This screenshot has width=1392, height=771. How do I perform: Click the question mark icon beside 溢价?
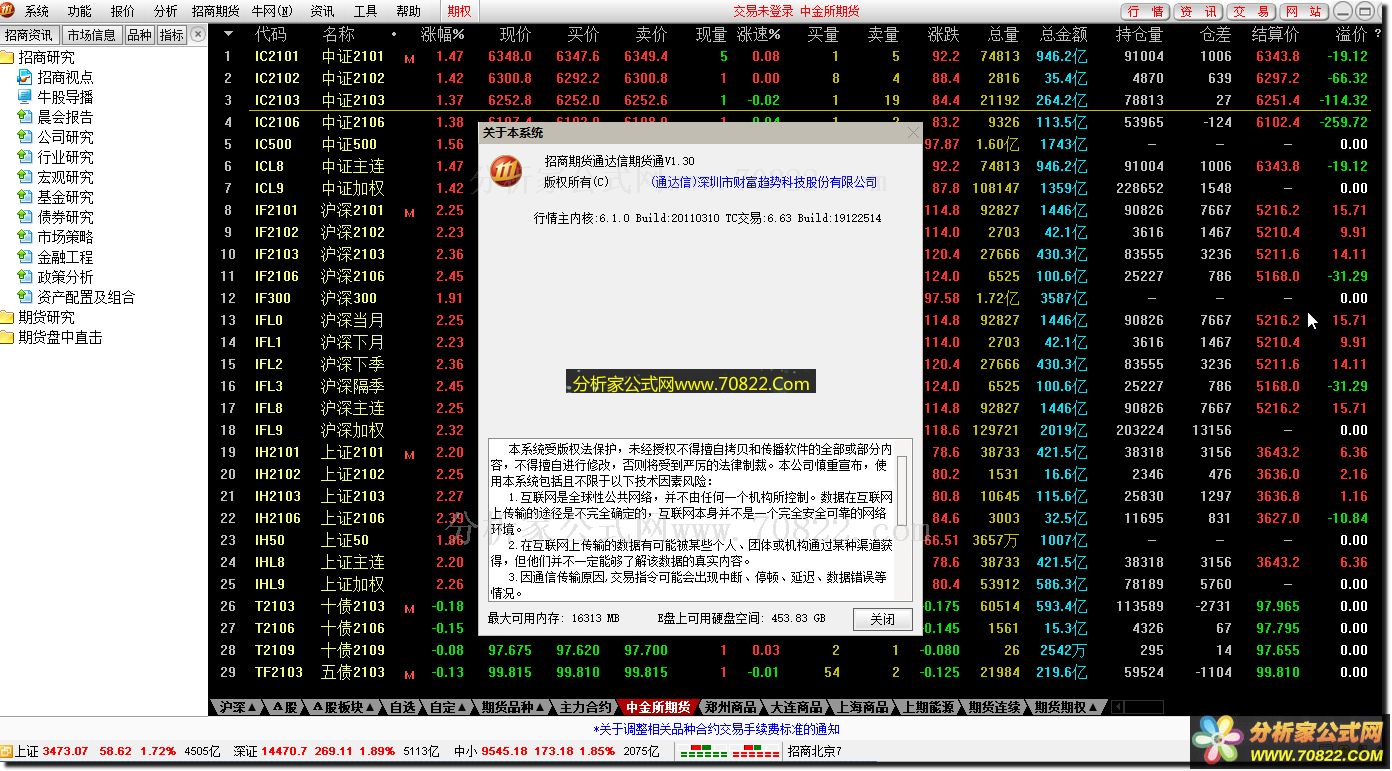pos(1380,34)
